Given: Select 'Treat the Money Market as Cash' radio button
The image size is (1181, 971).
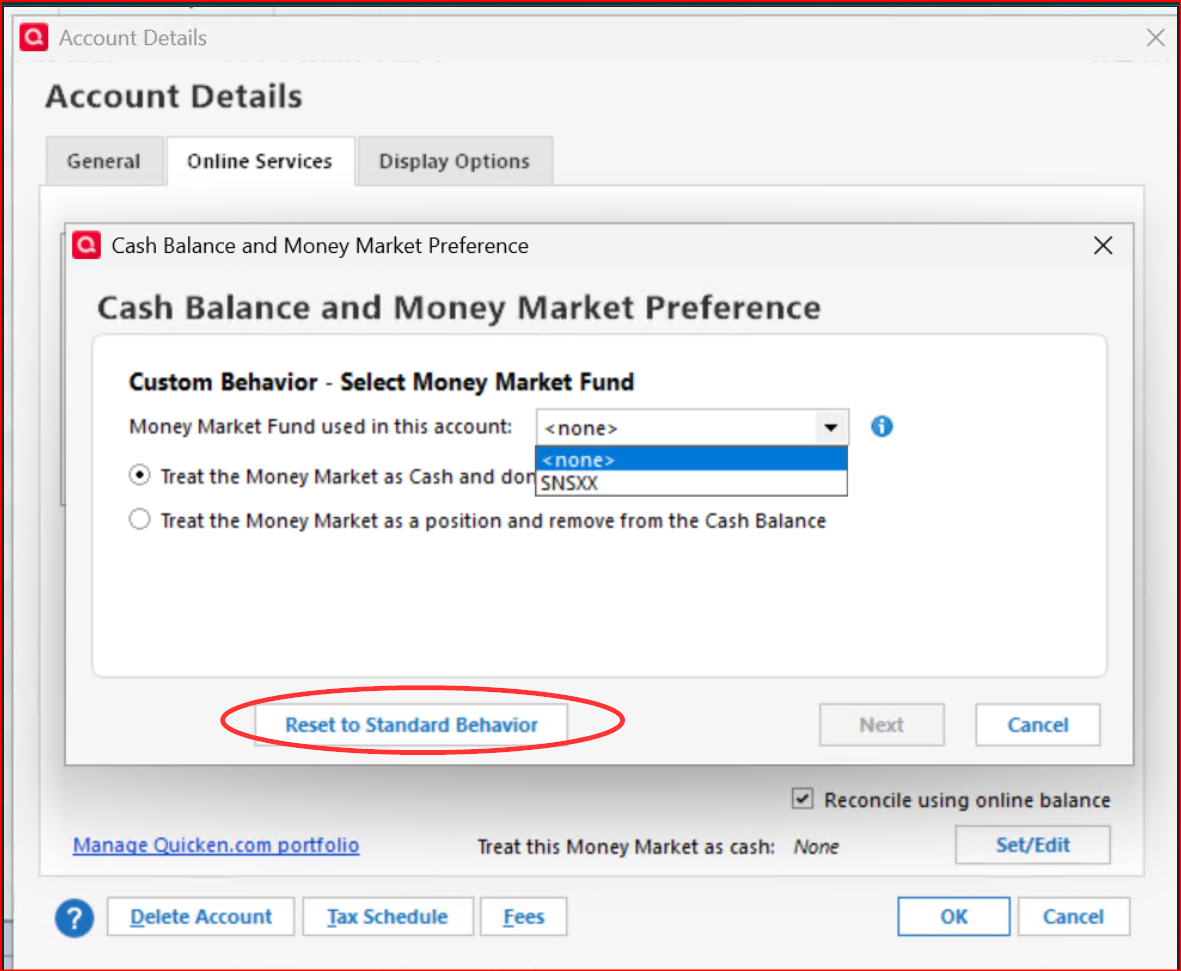Looking at the screenshot, I should coord(139,475).
